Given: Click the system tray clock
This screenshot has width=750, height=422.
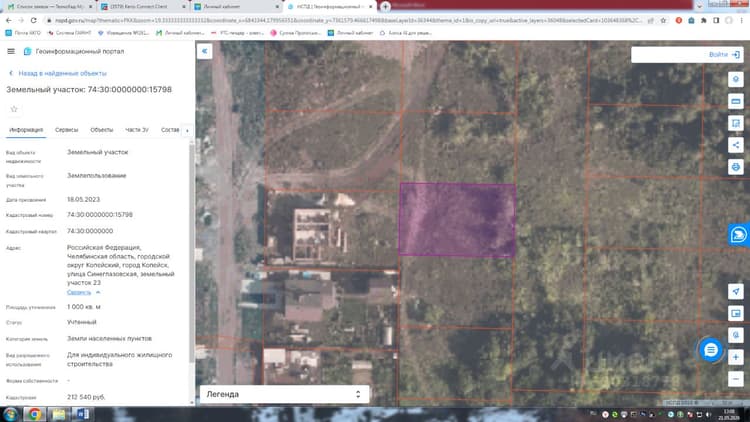Looking at the screenshot, I should (x=729, y=414).
